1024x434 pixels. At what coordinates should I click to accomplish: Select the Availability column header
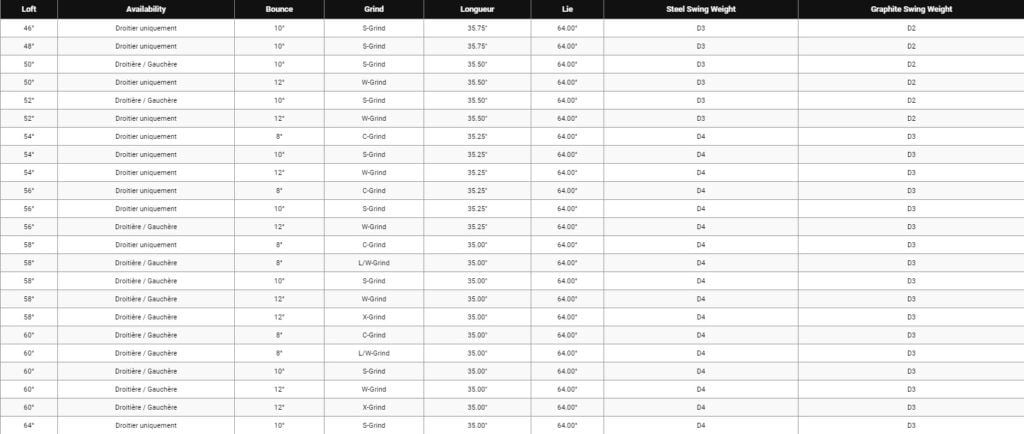click(146, 9)
